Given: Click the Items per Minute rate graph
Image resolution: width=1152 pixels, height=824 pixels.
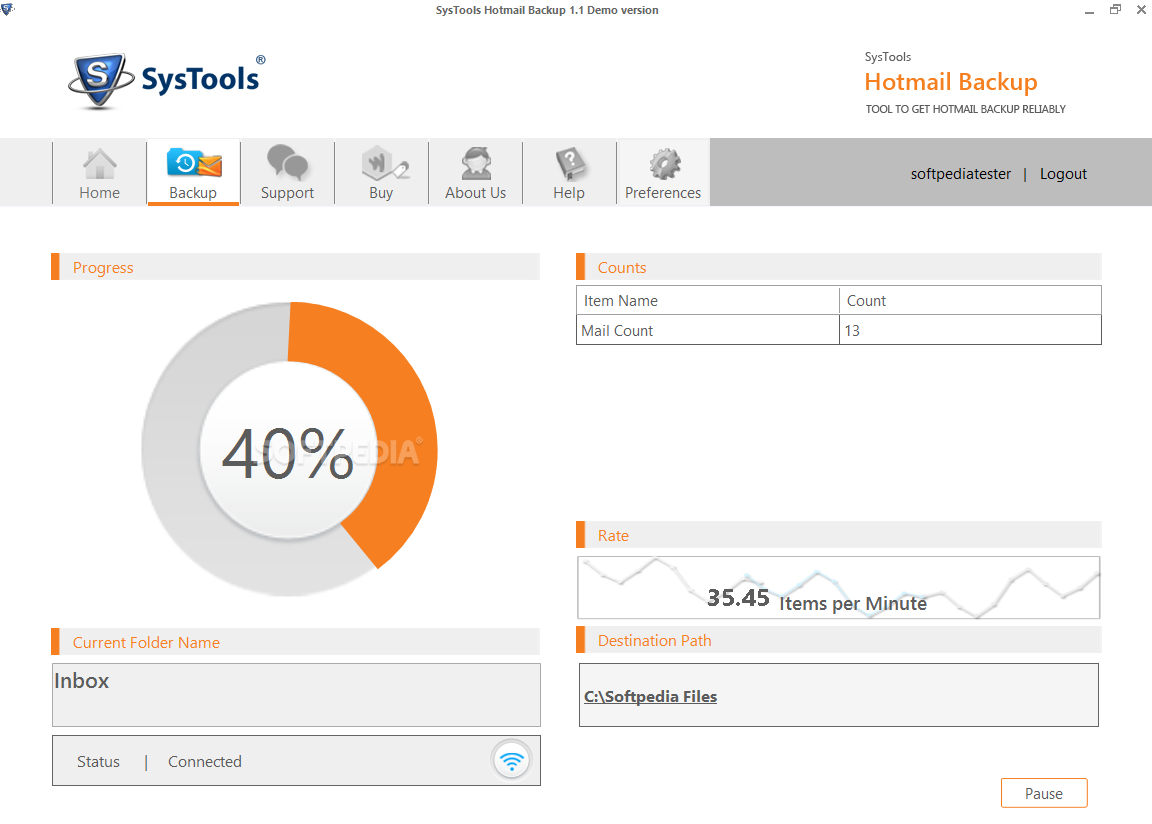Looking at the screenshot, I should coord(838,588).
